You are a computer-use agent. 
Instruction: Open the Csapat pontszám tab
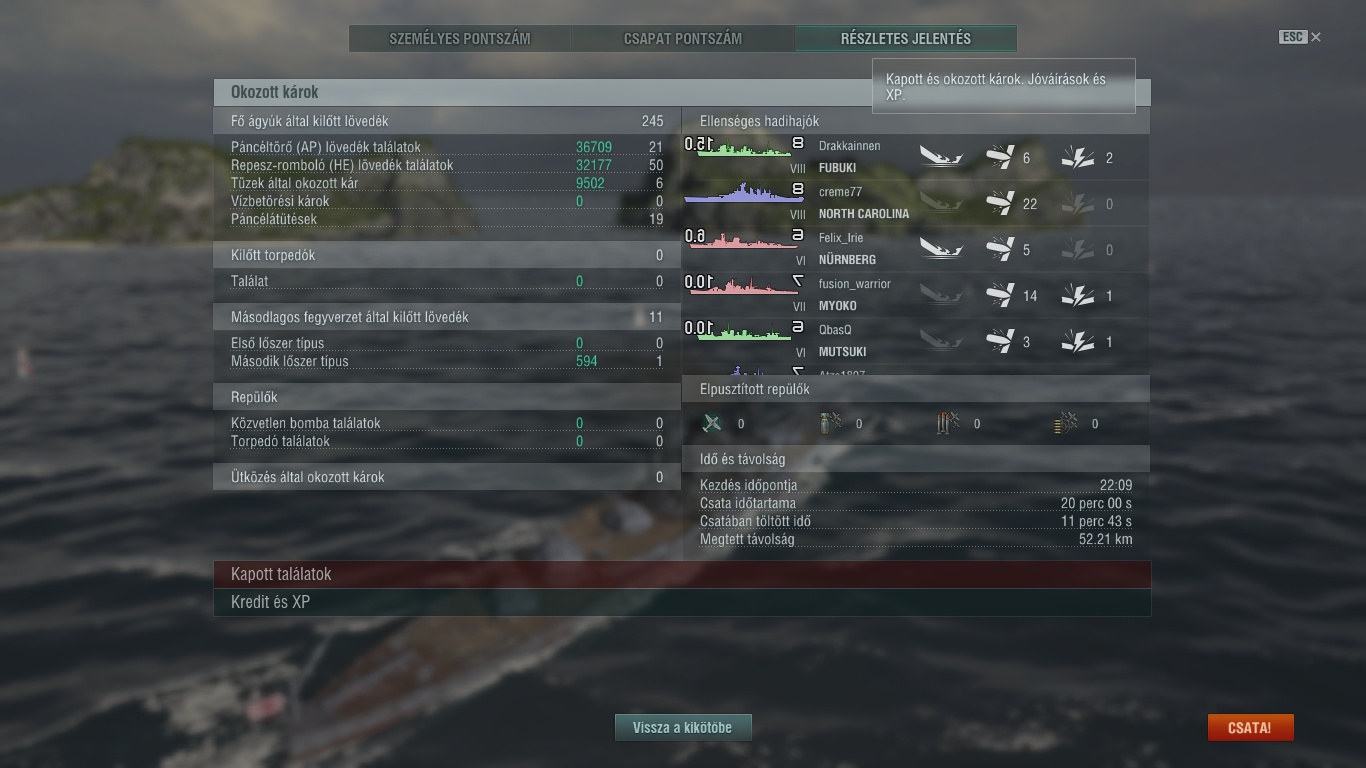click(x=683, y=39)
